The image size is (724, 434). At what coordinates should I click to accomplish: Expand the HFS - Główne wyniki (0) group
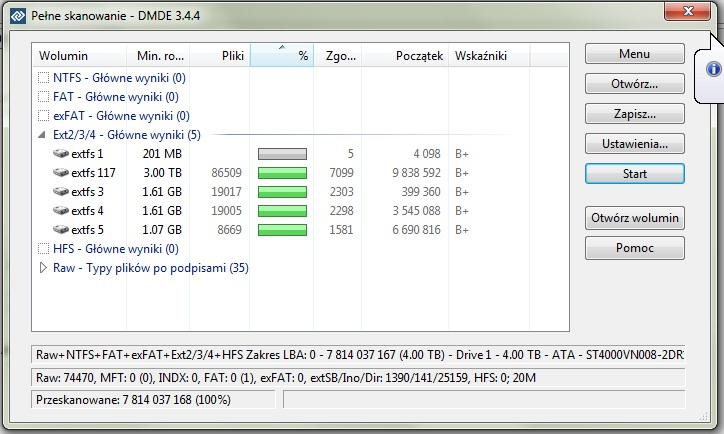(43, 248)
